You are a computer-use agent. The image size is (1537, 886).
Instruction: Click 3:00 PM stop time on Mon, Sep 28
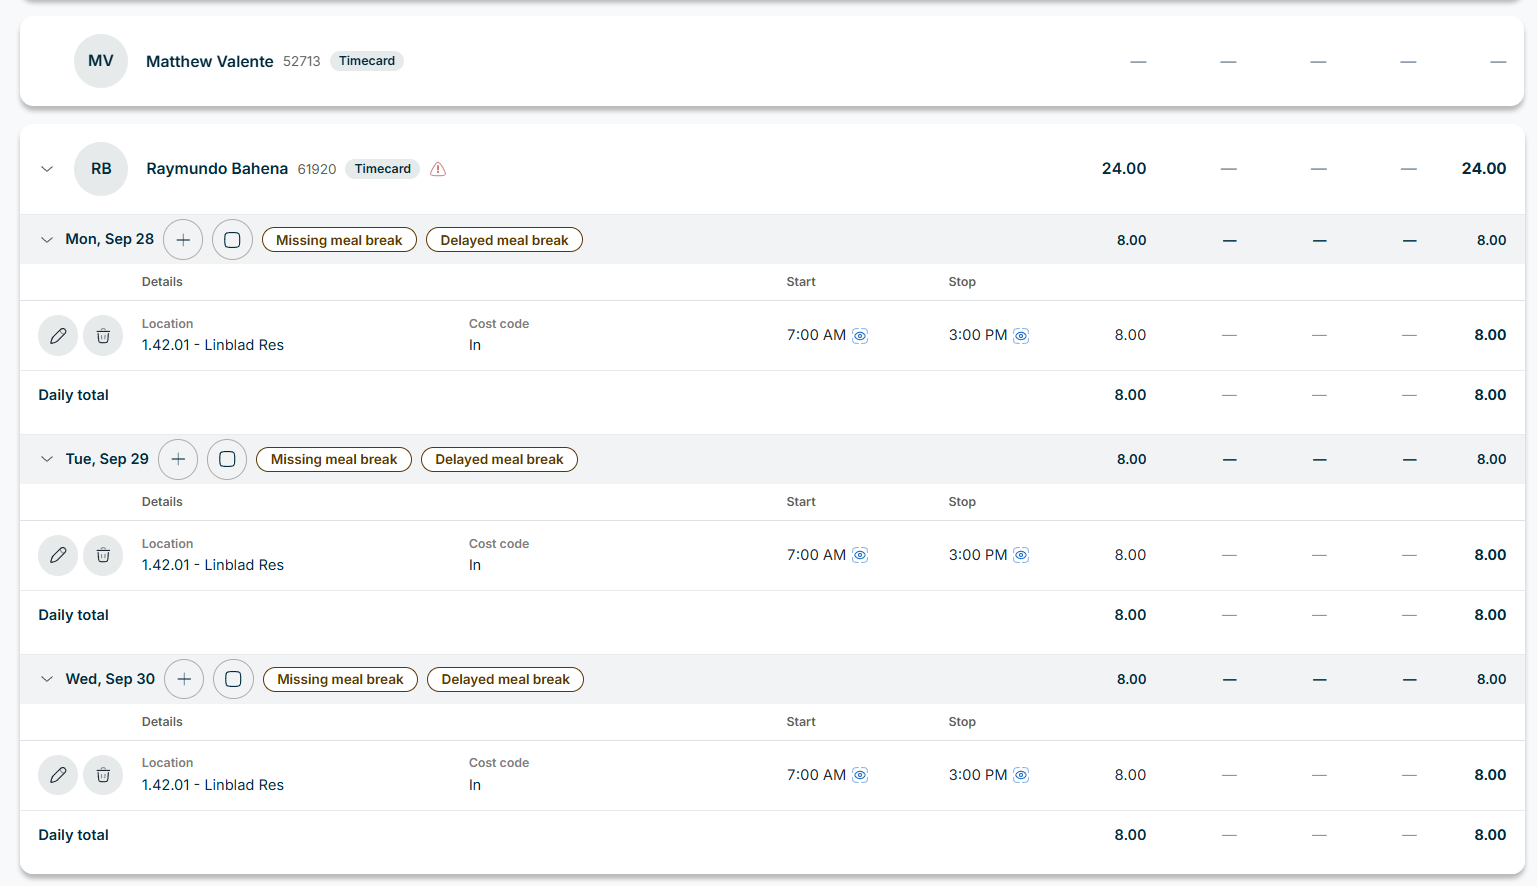[x=978, y=335]
